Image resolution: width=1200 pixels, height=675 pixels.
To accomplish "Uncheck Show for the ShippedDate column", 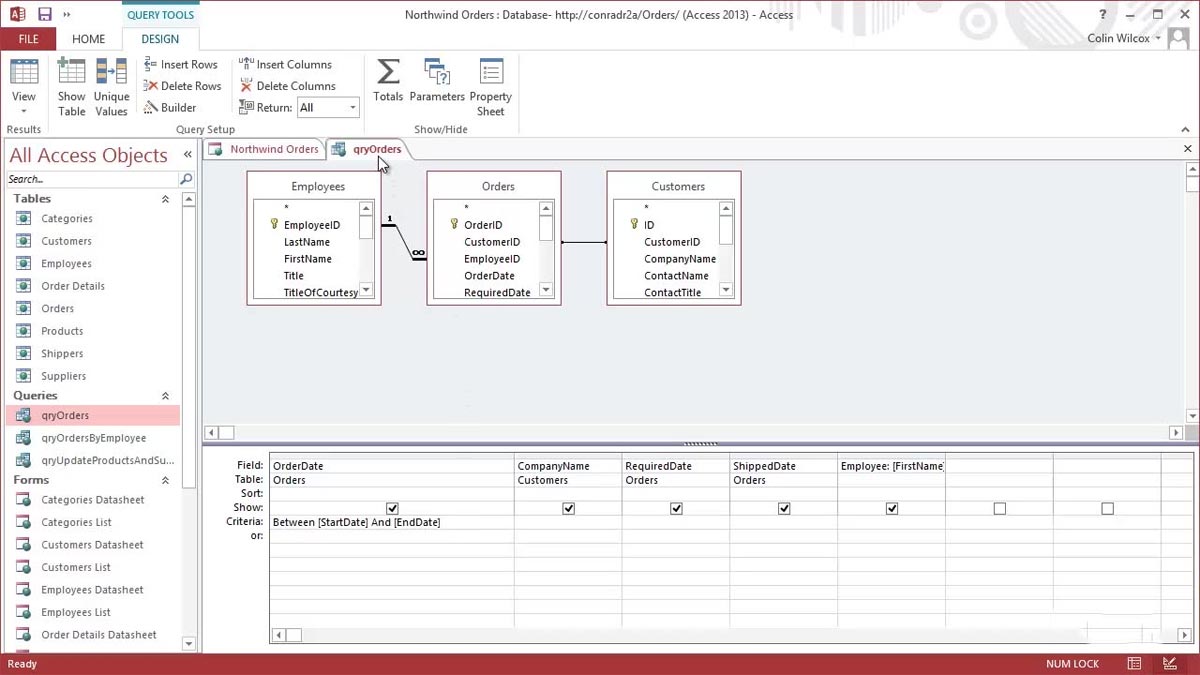I will point(784,507).
